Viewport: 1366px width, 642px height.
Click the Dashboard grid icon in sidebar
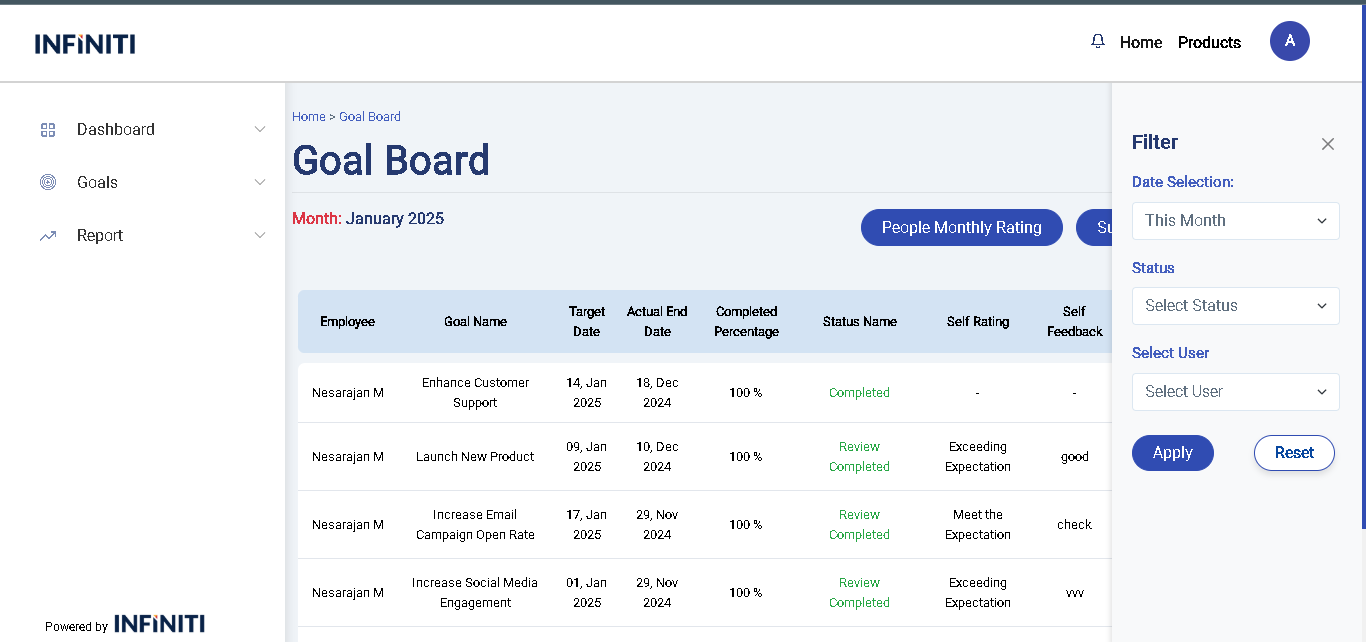[x=48, y=130]
